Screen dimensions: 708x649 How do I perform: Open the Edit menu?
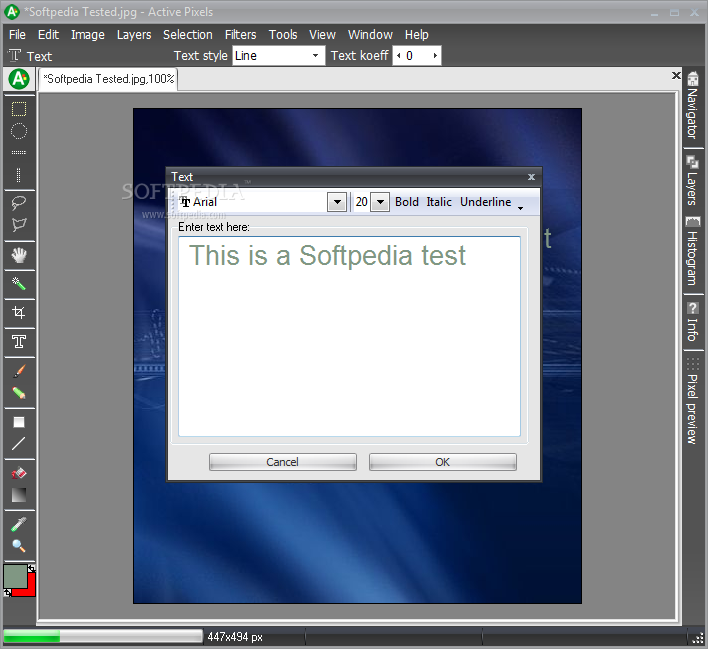tap(48, 35)
